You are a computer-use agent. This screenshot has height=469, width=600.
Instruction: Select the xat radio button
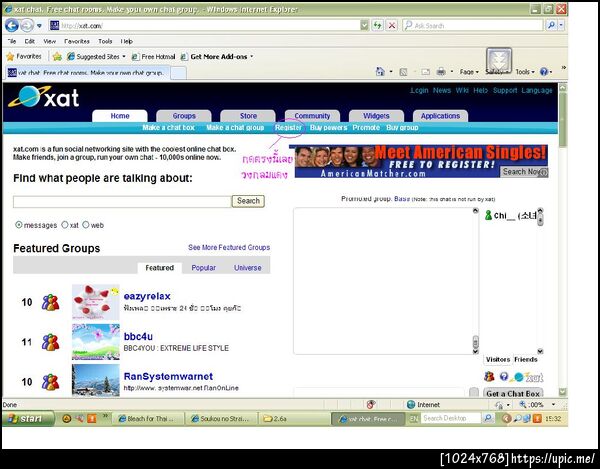(x=65, y=225)
